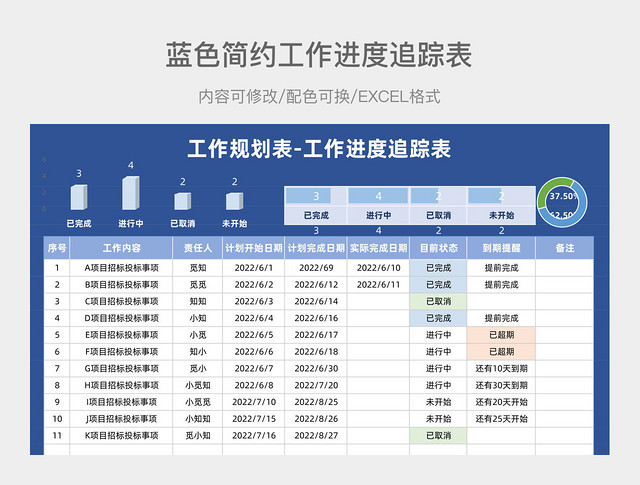640x485 pixels.
Task: Click the 未开始 3D bar in chart
Action: [x=234, y=201]
